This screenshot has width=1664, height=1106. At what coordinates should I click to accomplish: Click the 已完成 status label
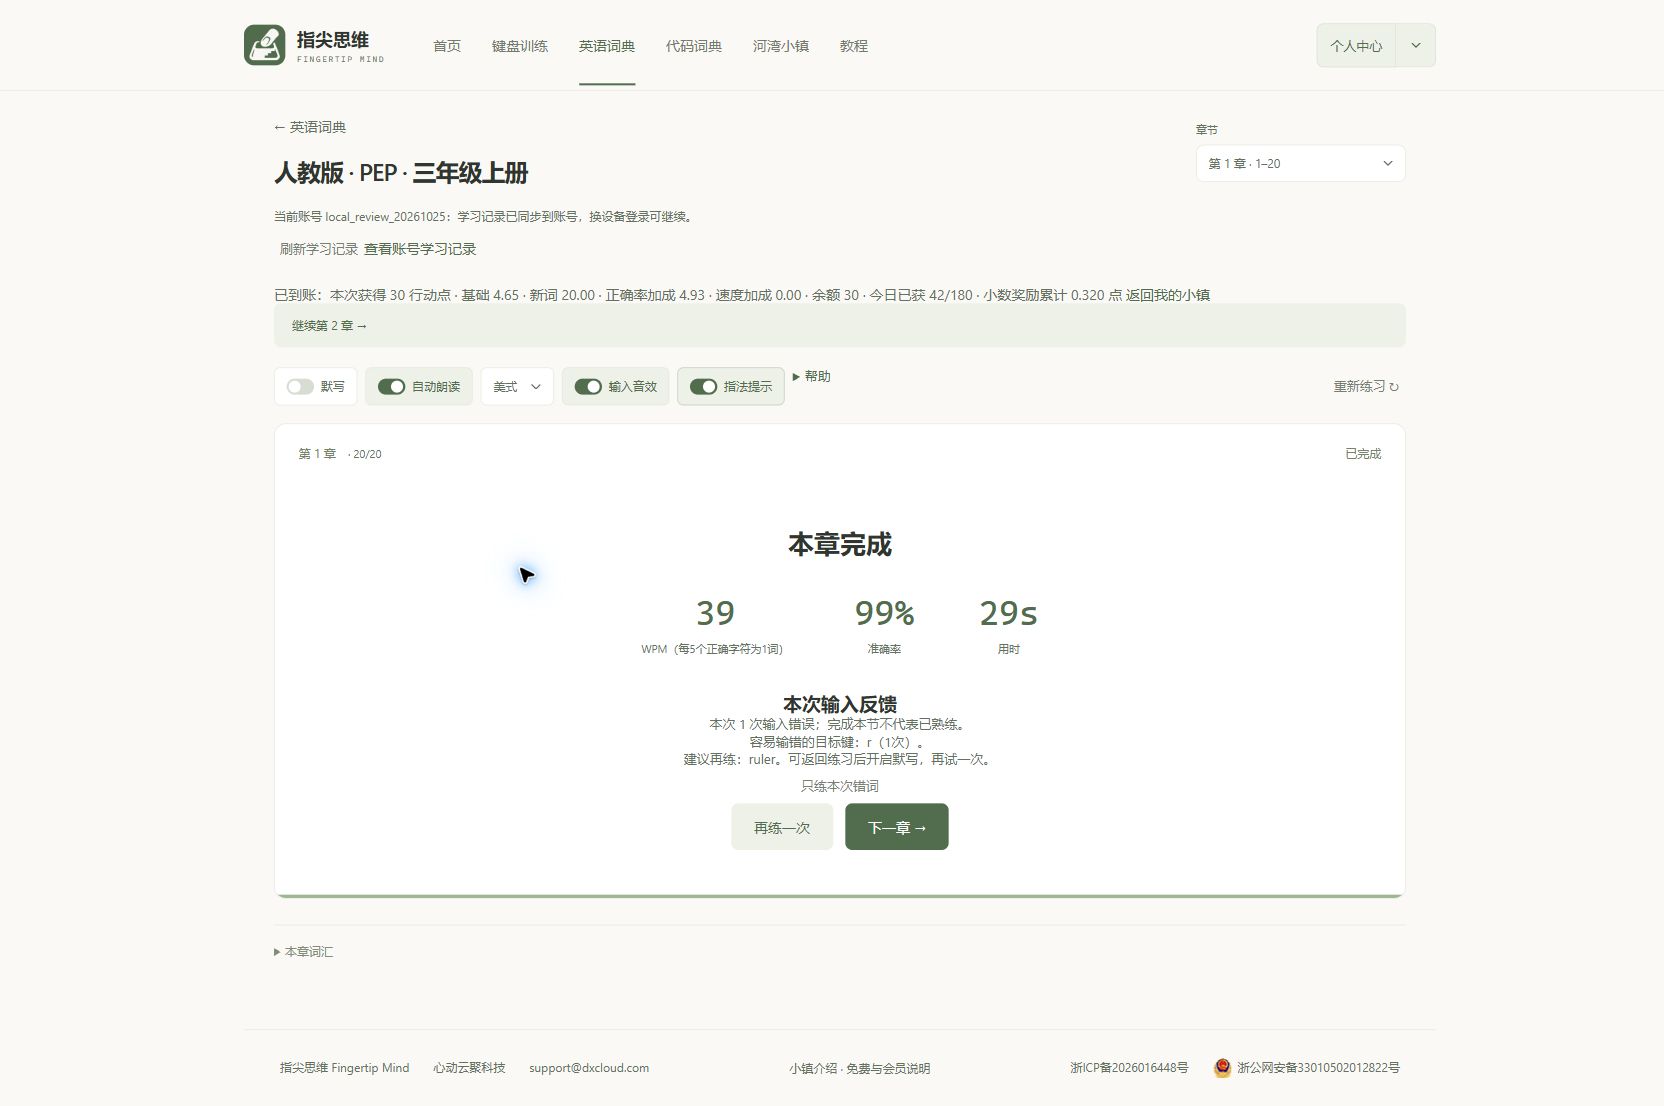click(1363, 454)
